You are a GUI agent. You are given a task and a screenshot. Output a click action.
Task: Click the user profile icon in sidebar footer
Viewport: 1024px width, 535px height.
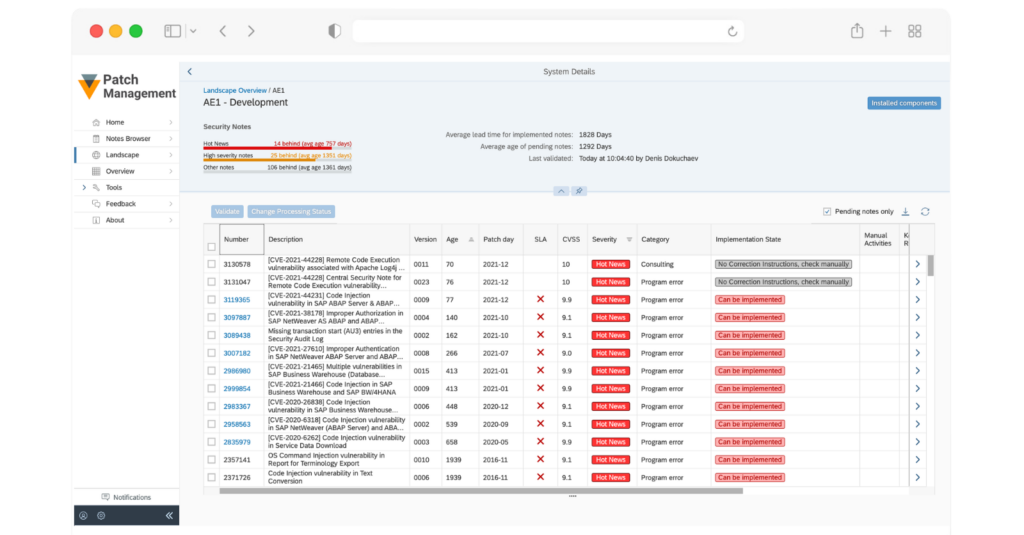pos(84,515)
